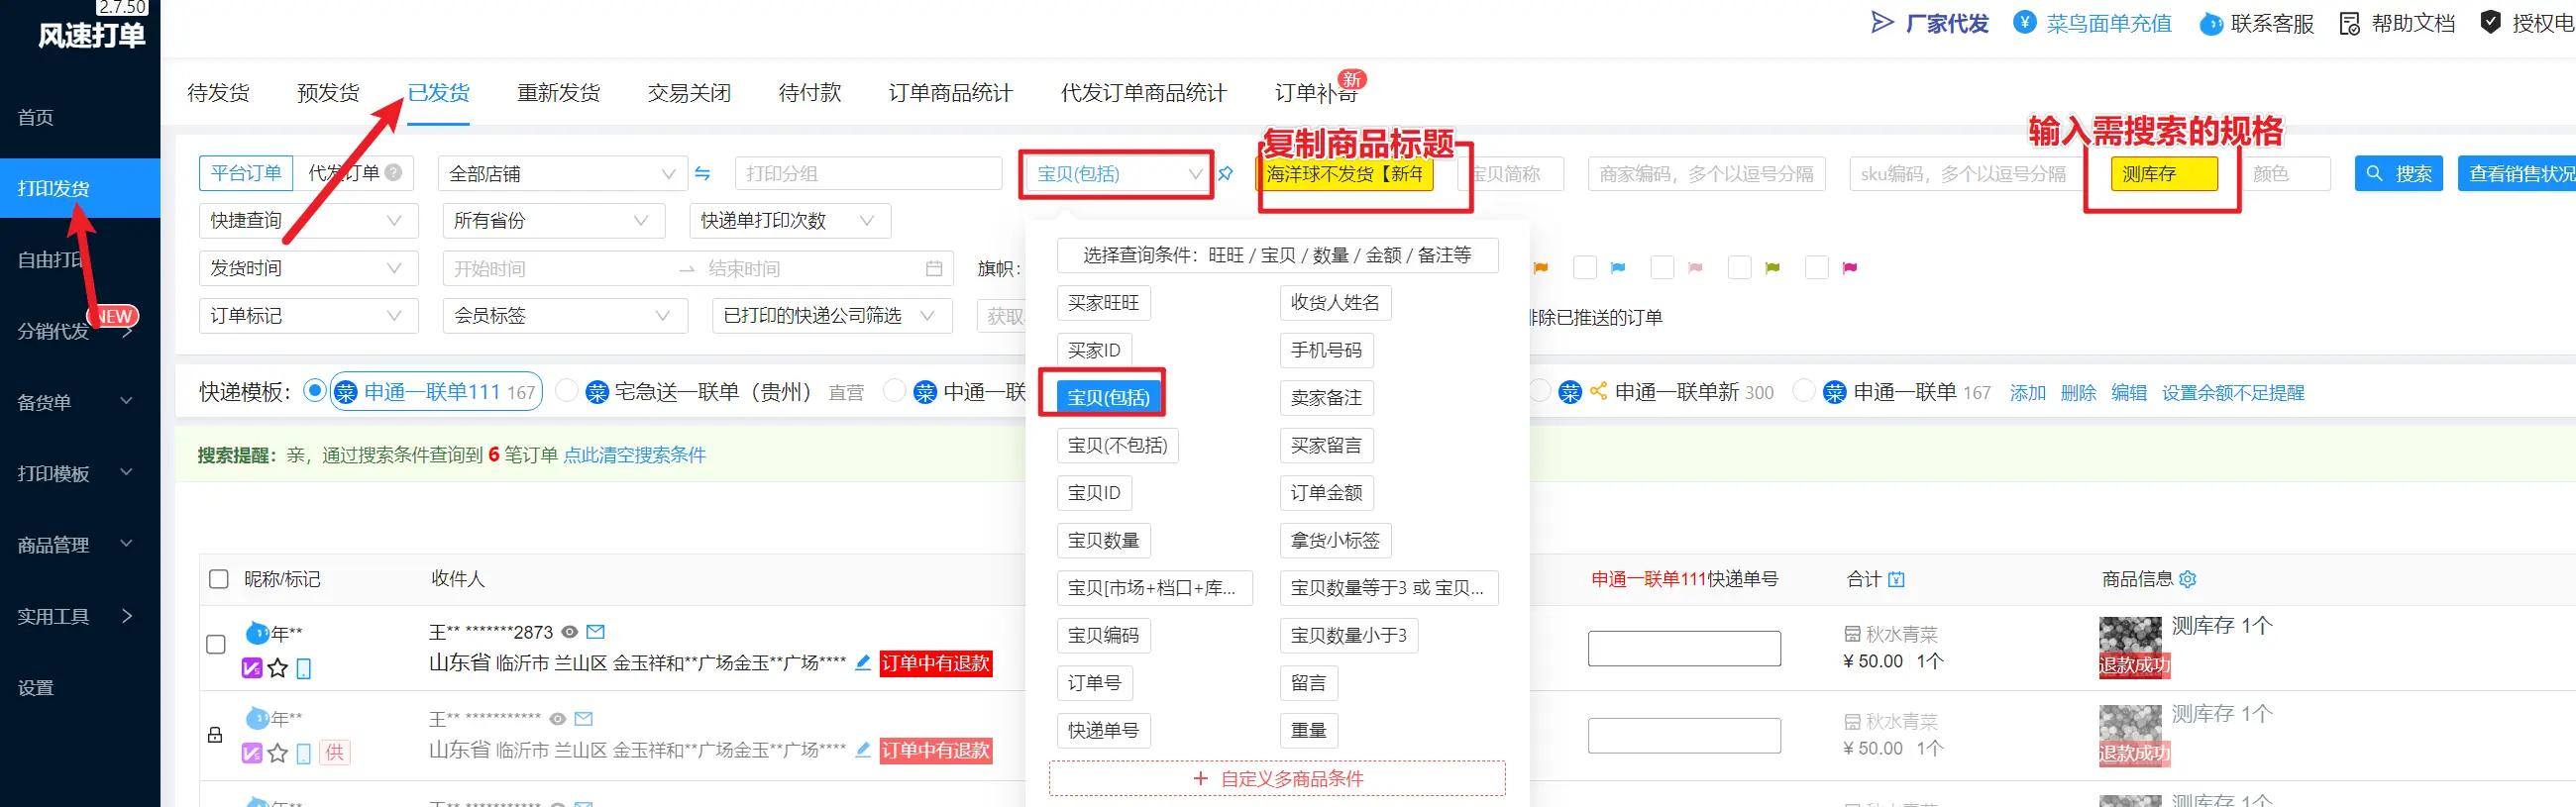2576x807 pixels.
Task: Click the 打印分组 input field
Action: pos(868,174)
